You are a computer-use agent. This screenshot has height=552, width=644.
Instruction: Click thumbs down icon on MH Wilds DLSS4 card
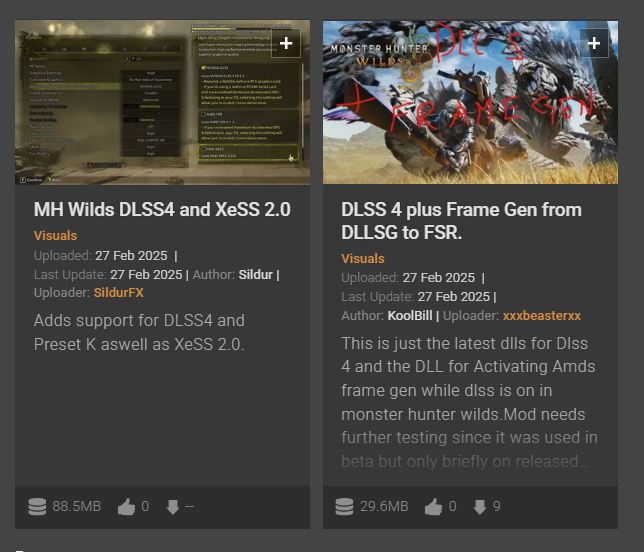click(x=173, y=507)
